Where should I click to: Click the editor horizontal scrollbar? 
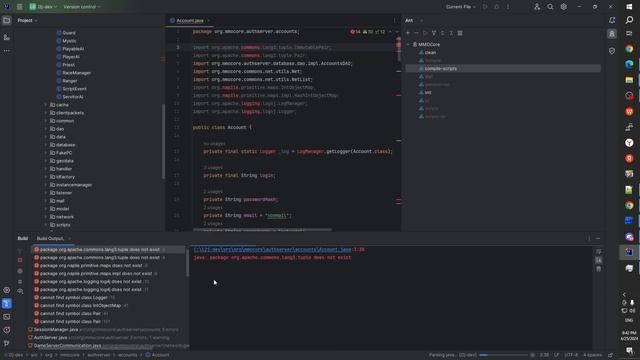click(x=262, y=230)
